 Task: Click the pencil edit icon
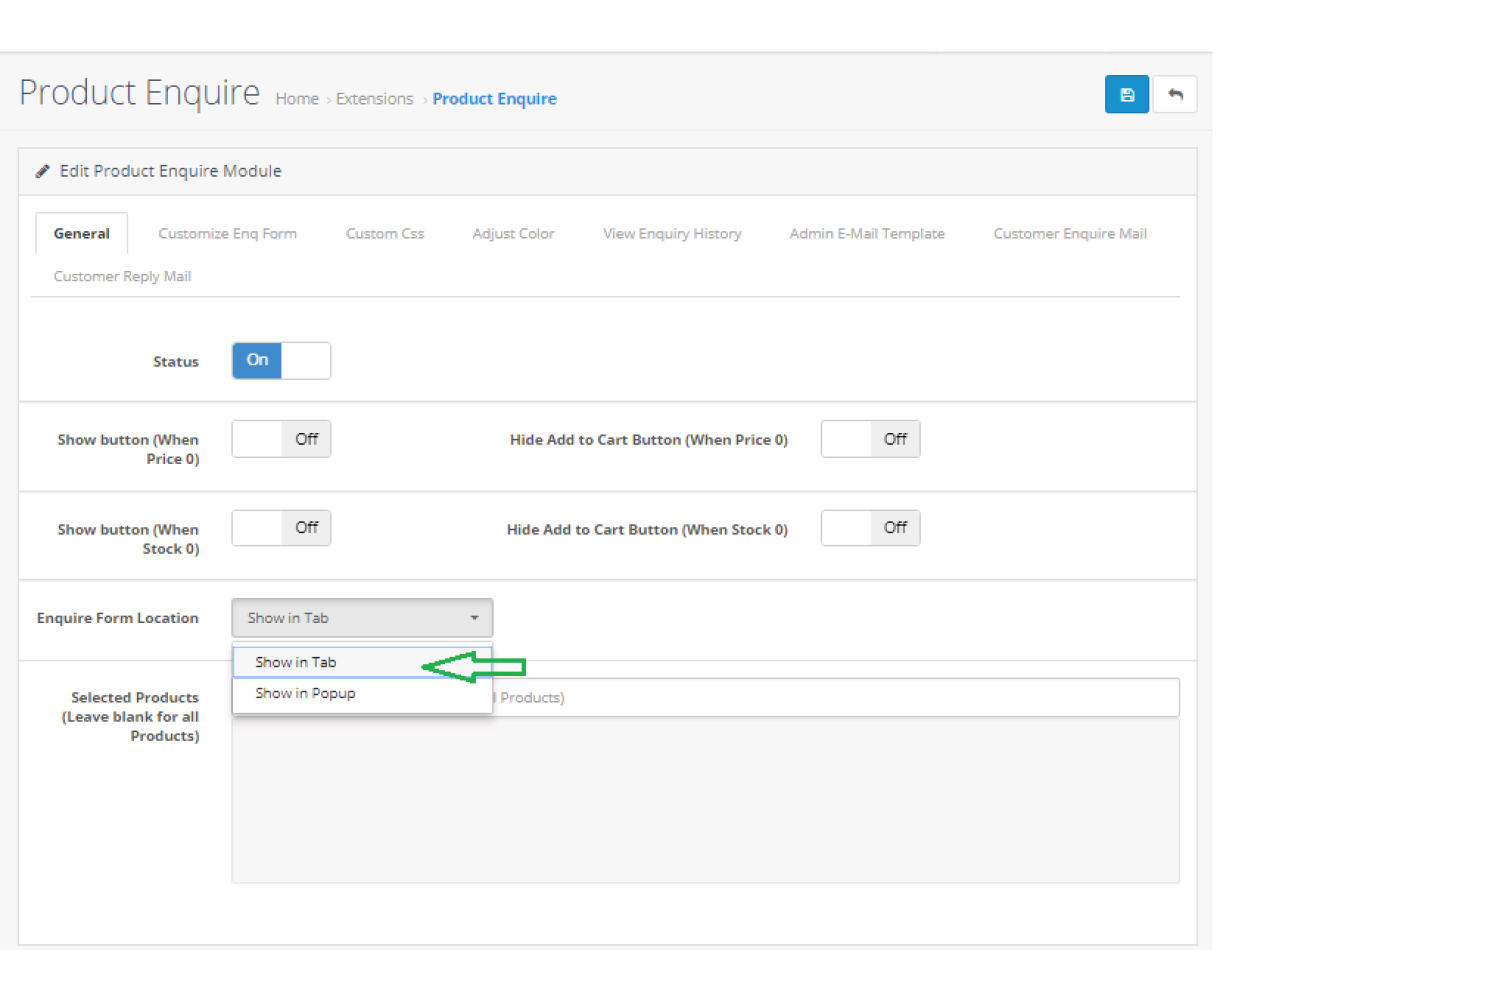tap(42, 170)
